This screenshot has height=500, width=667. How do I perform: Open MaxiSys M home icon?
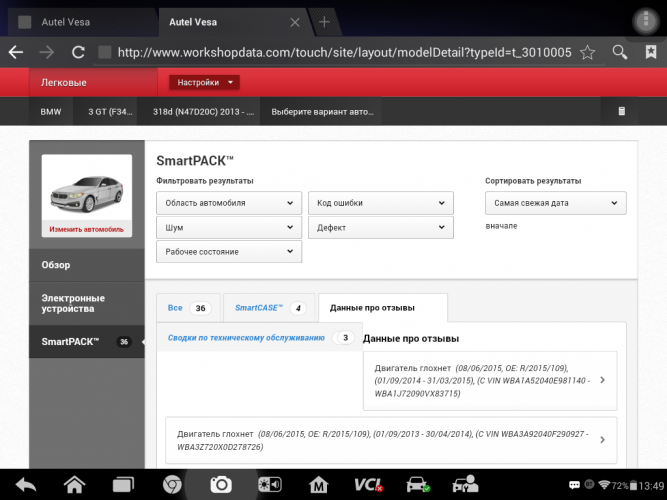(x=319, y=484)
